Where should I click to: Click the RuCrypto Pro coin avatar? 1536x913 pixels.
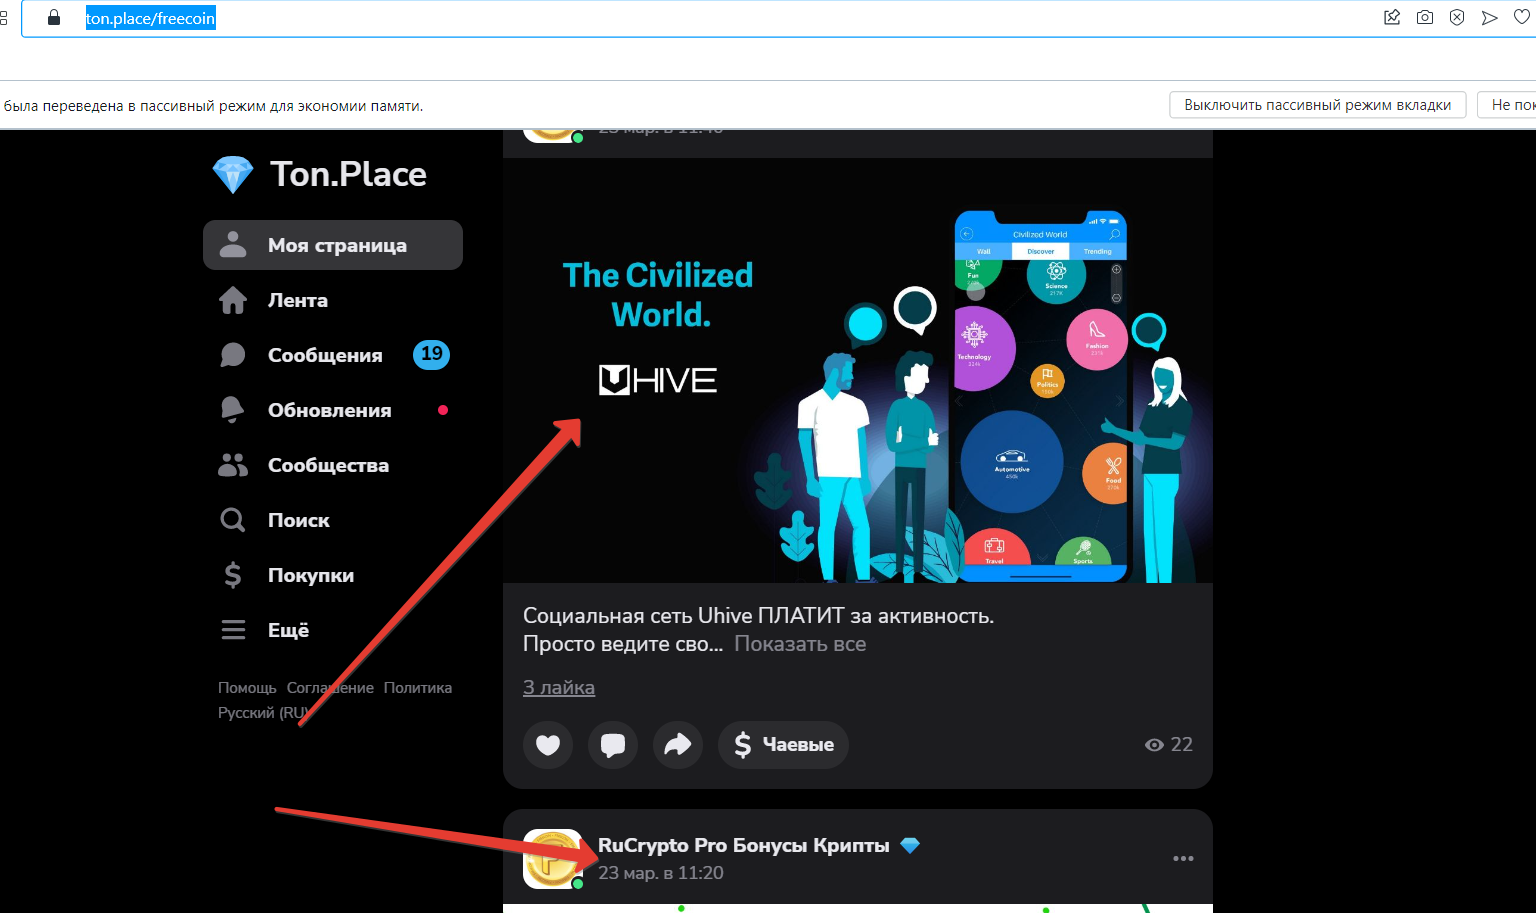click(553, 859)
